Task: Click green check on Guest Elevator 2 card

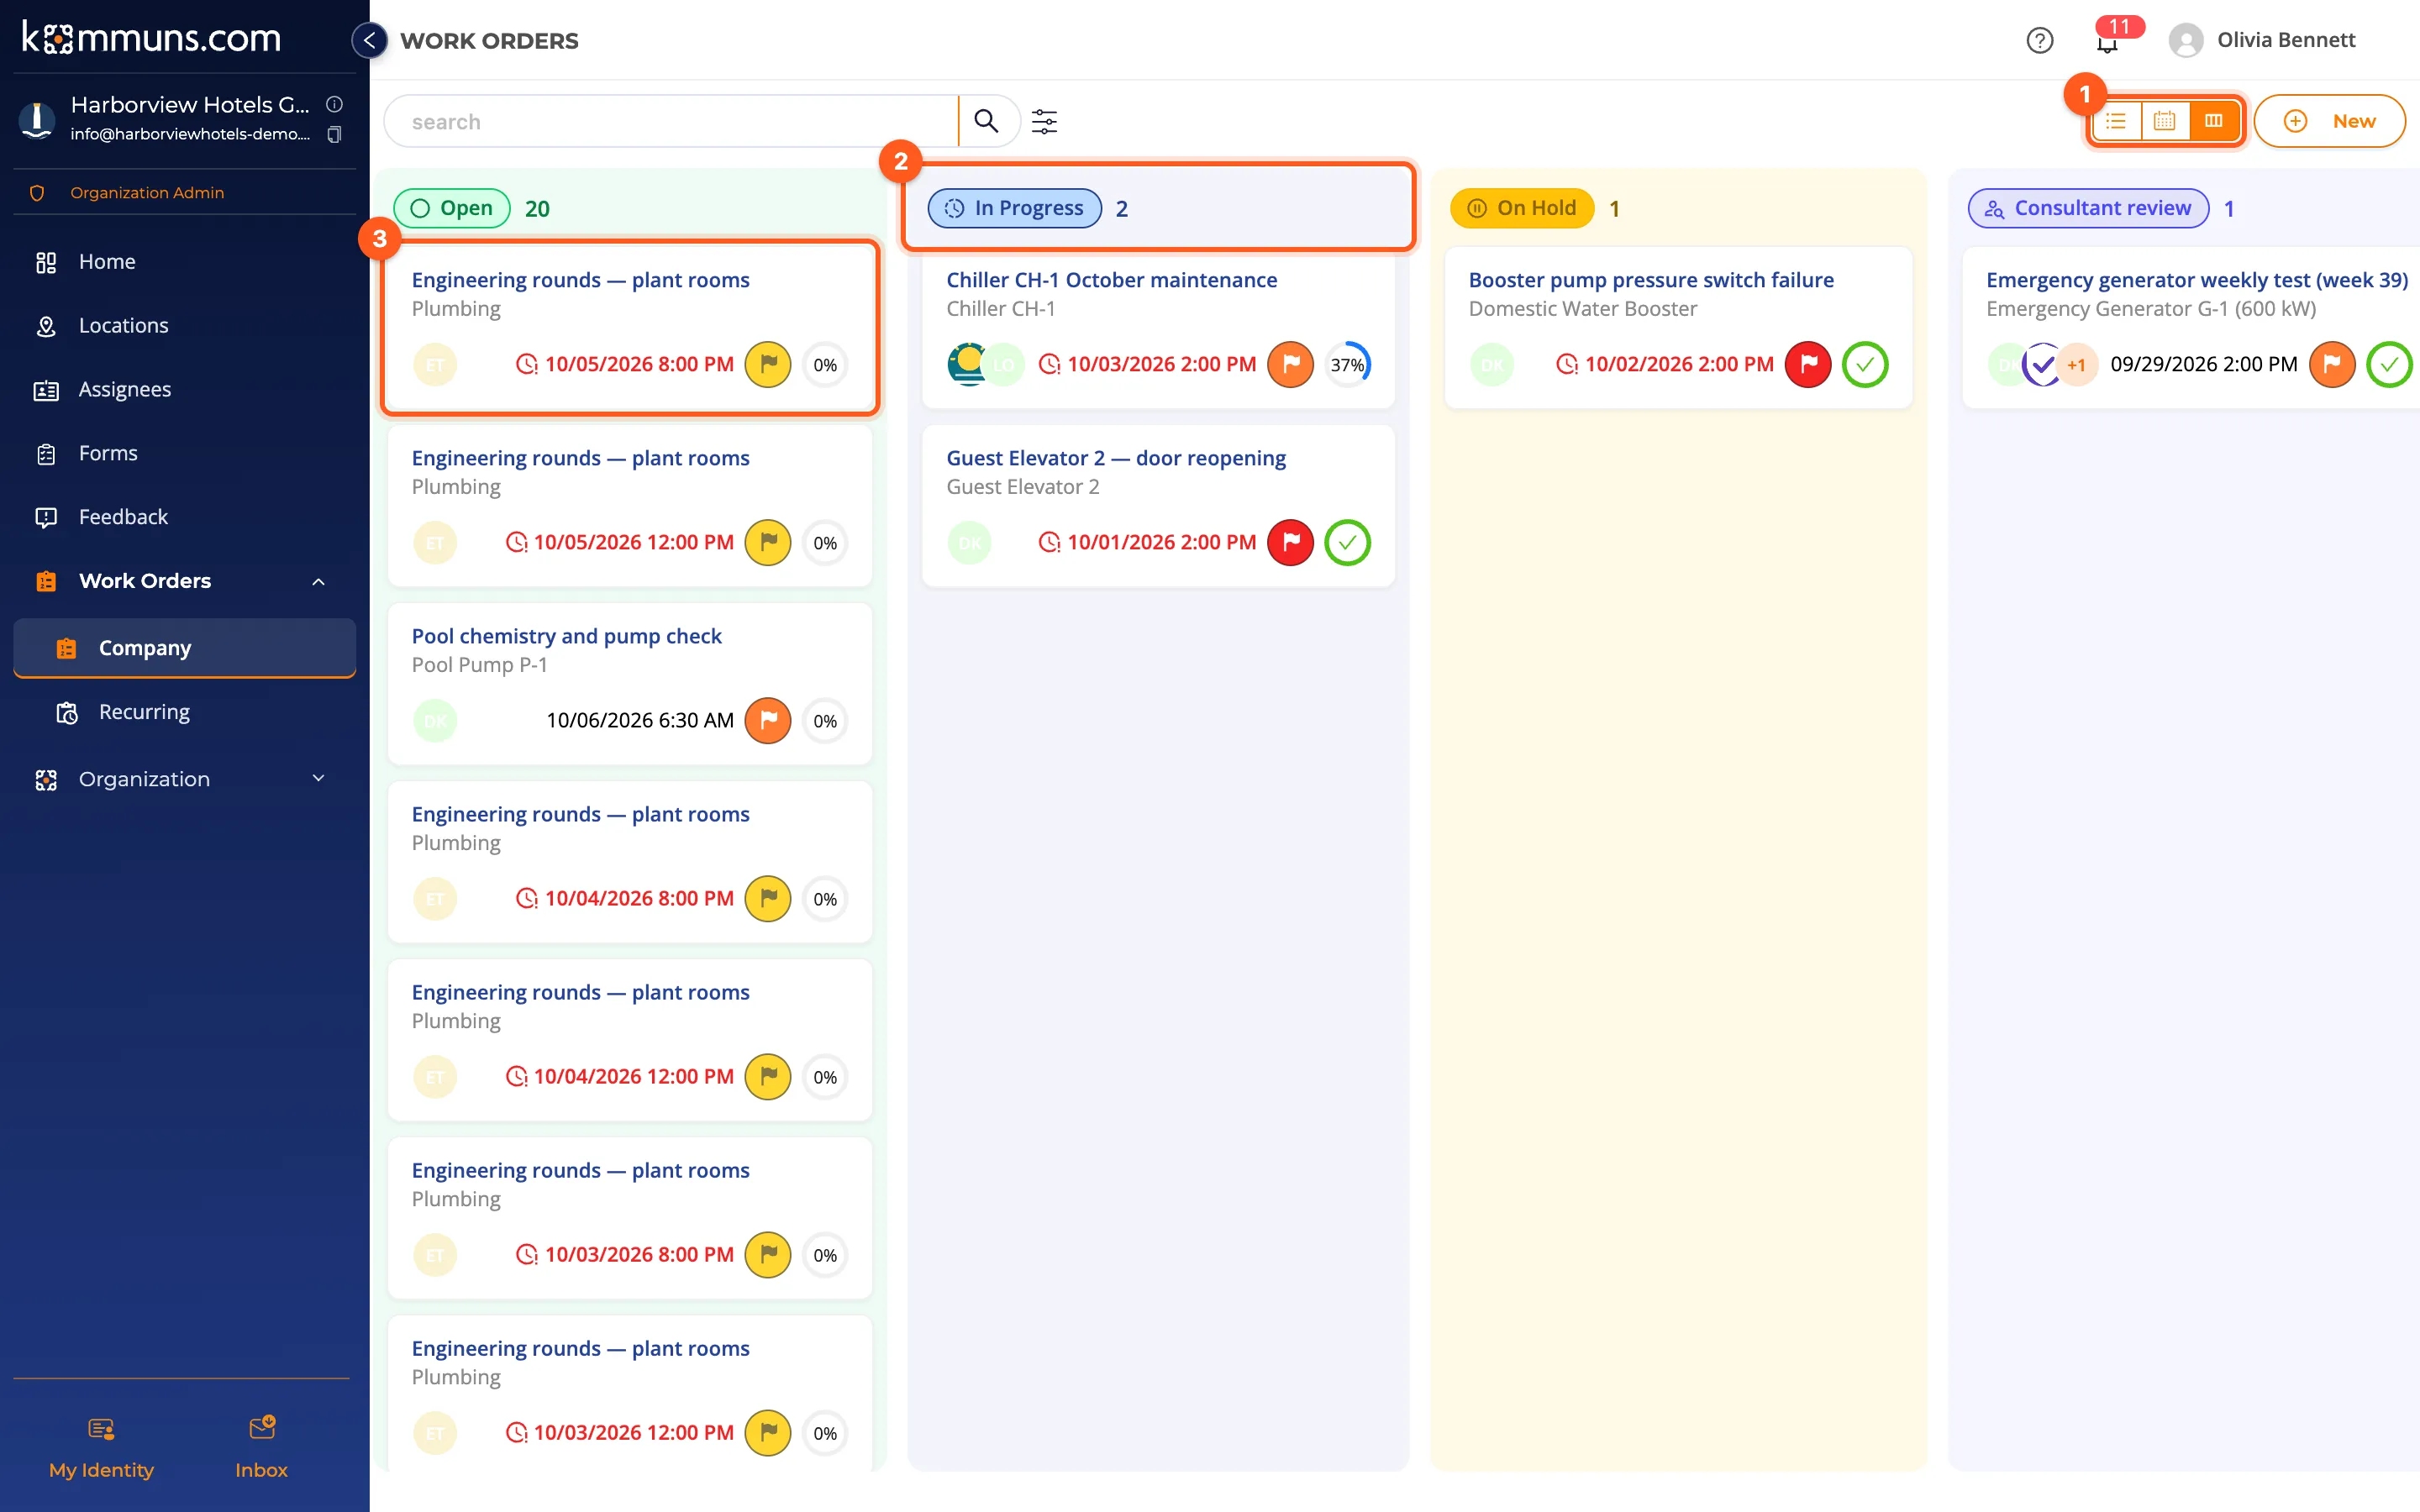Action: pos(1347,542)
